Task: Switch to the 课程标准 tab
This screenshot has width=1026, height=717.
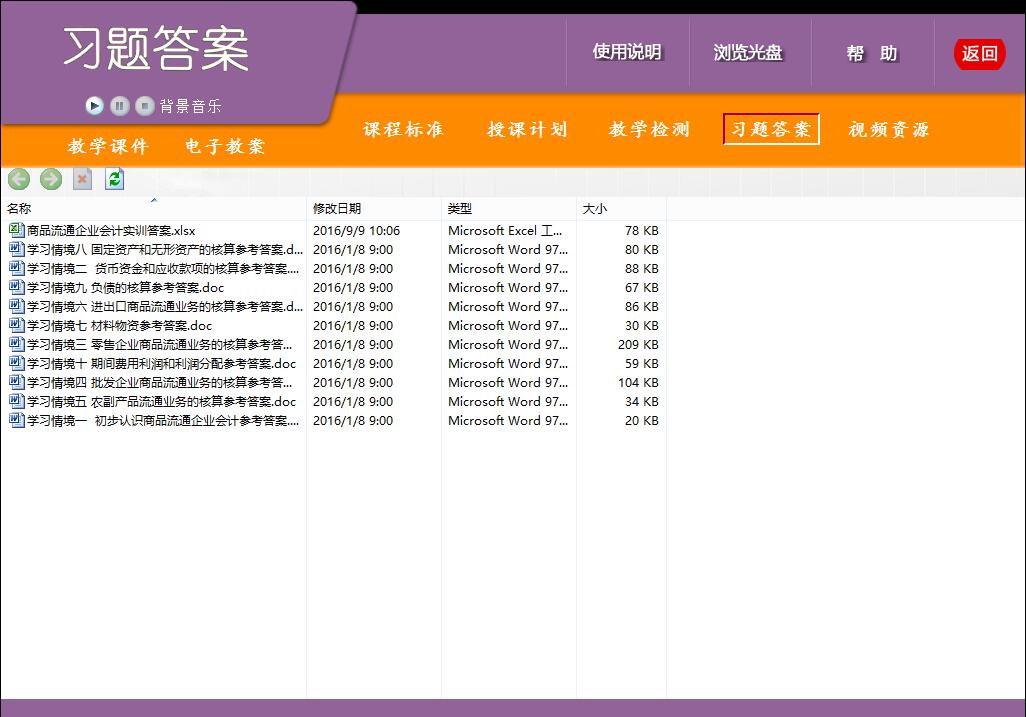Action: click(x=403, y=130)
